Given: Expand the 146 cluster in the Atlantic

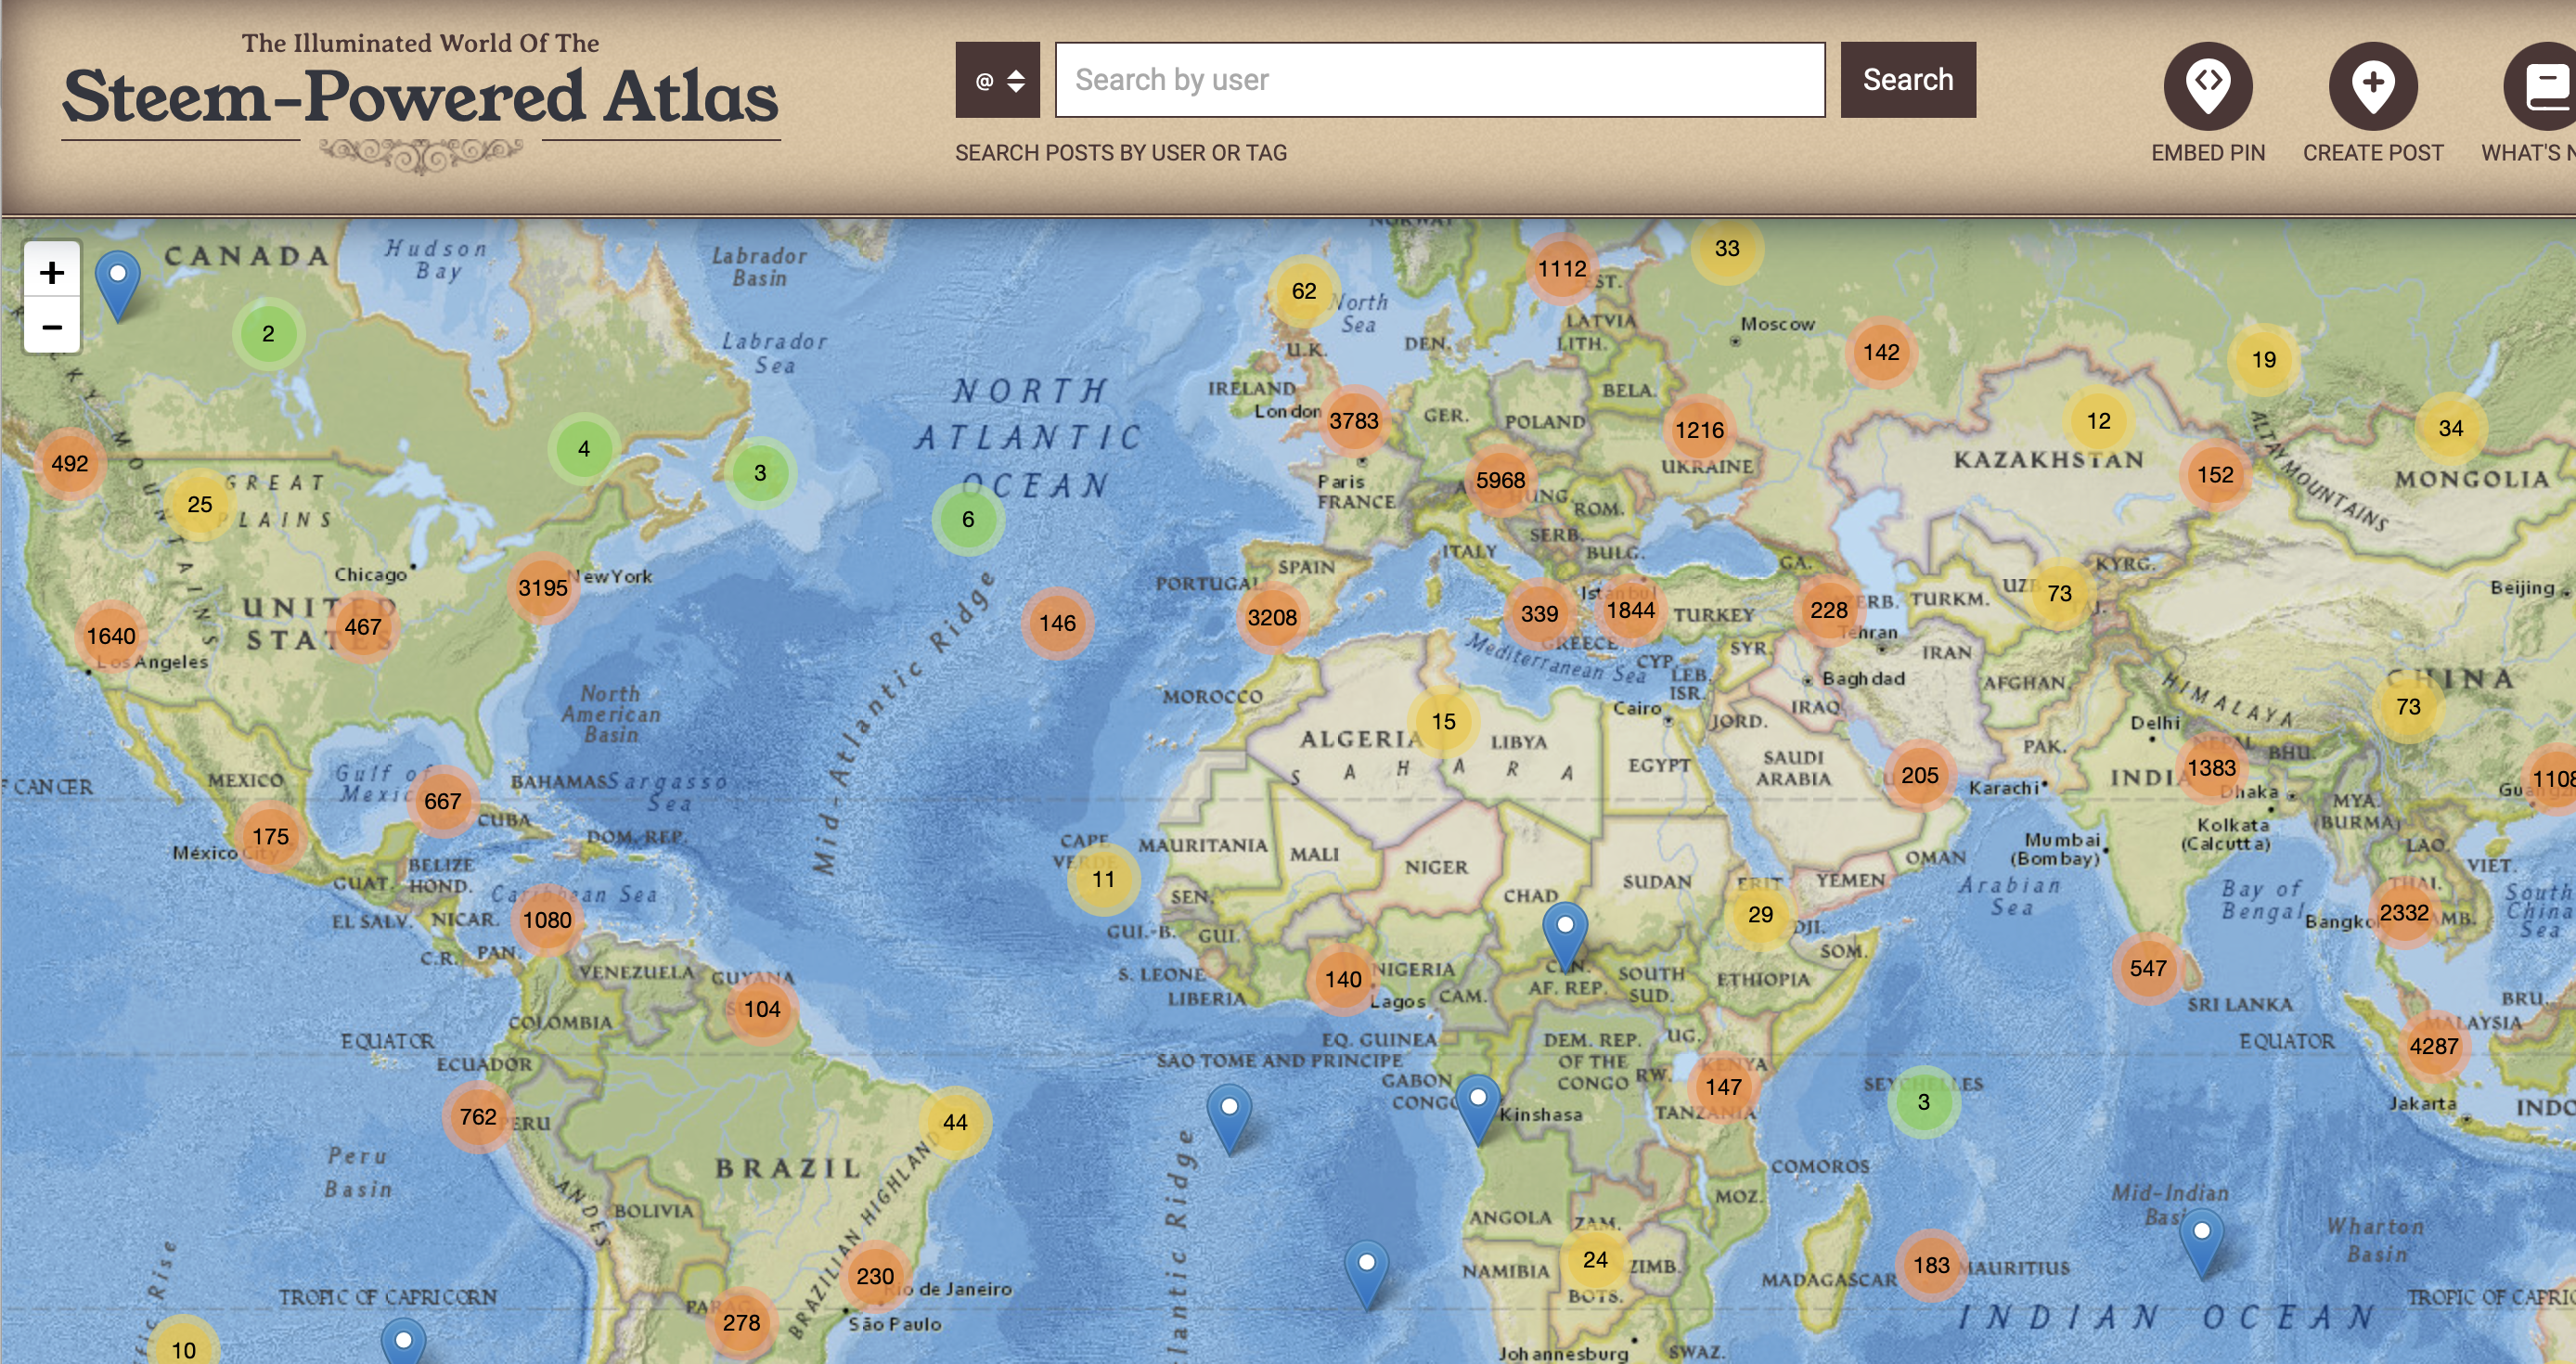Looking at the screenshot, I should (1057, 624).
